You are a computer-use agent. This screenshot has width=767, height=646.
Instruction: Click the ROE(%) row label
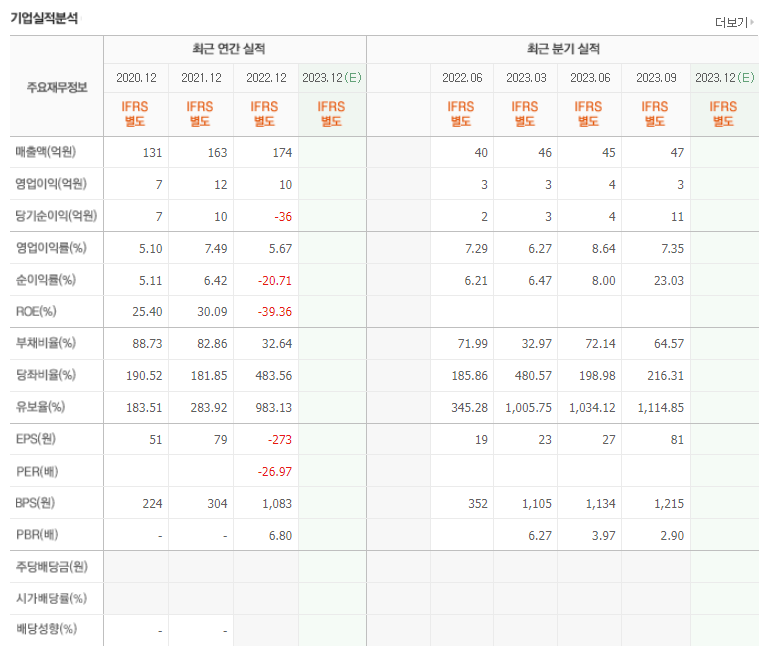36,311
